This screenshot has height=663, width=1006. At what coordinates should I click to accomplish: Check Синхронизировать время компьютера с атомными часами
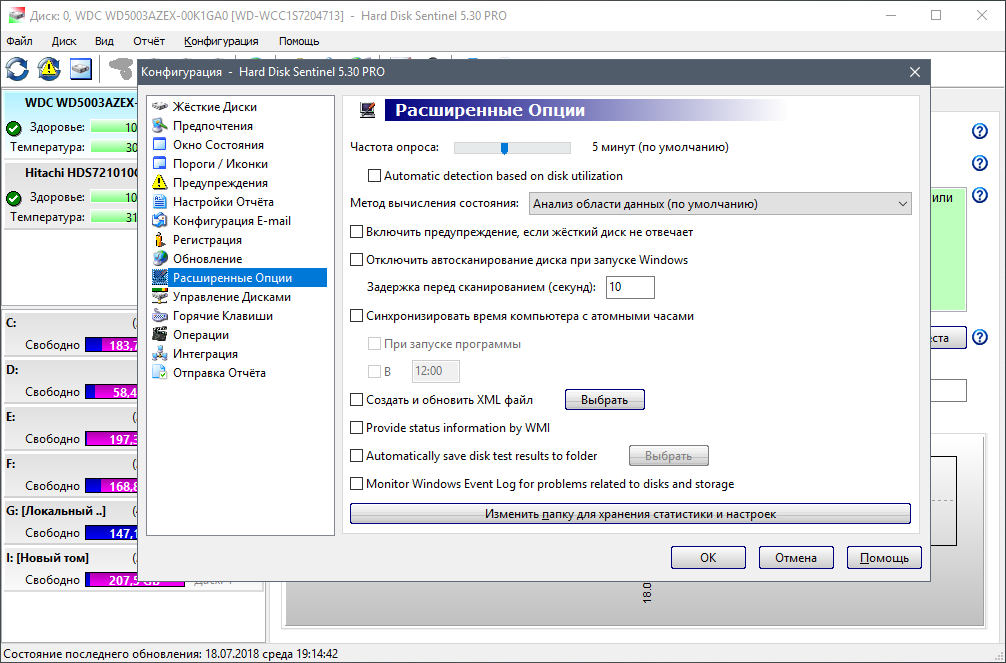tap(356, 316)
